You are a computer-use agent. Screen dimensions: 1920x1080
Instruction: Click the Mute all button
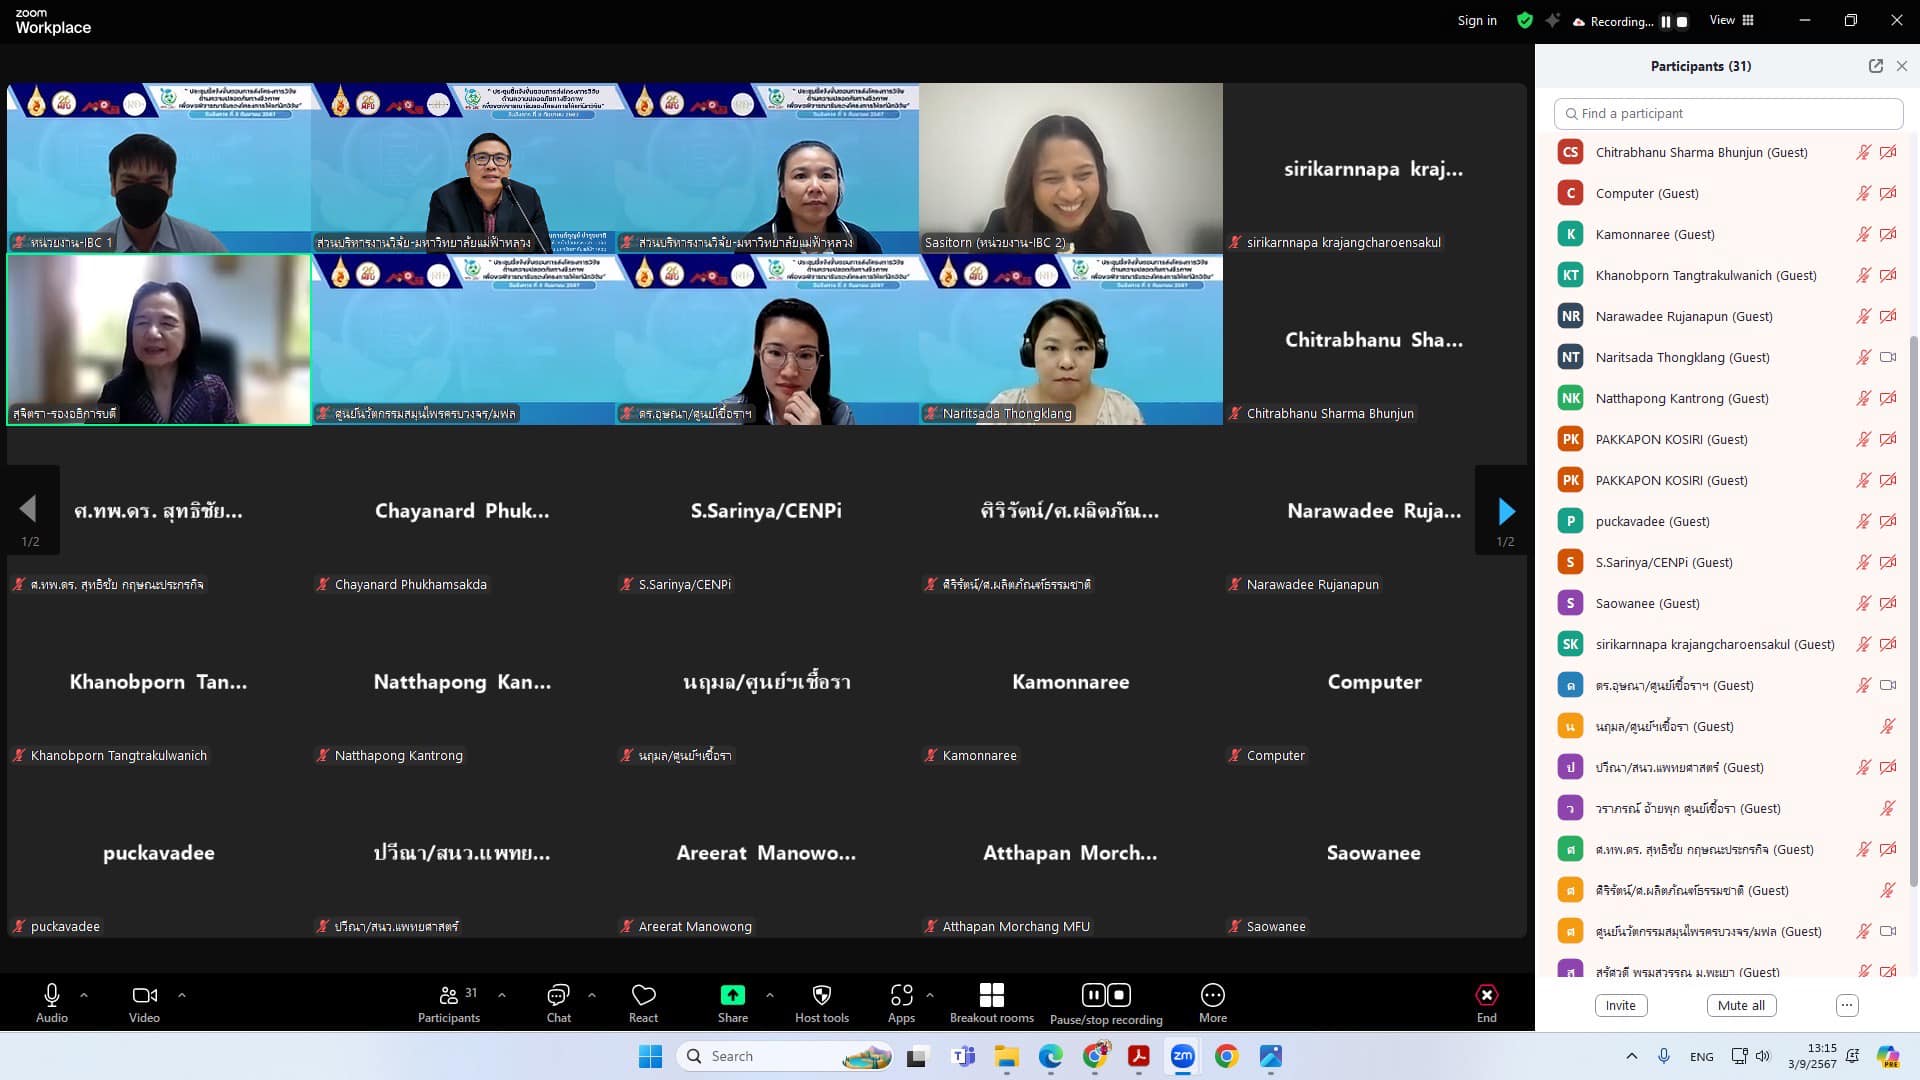tap(1741, 1005)
